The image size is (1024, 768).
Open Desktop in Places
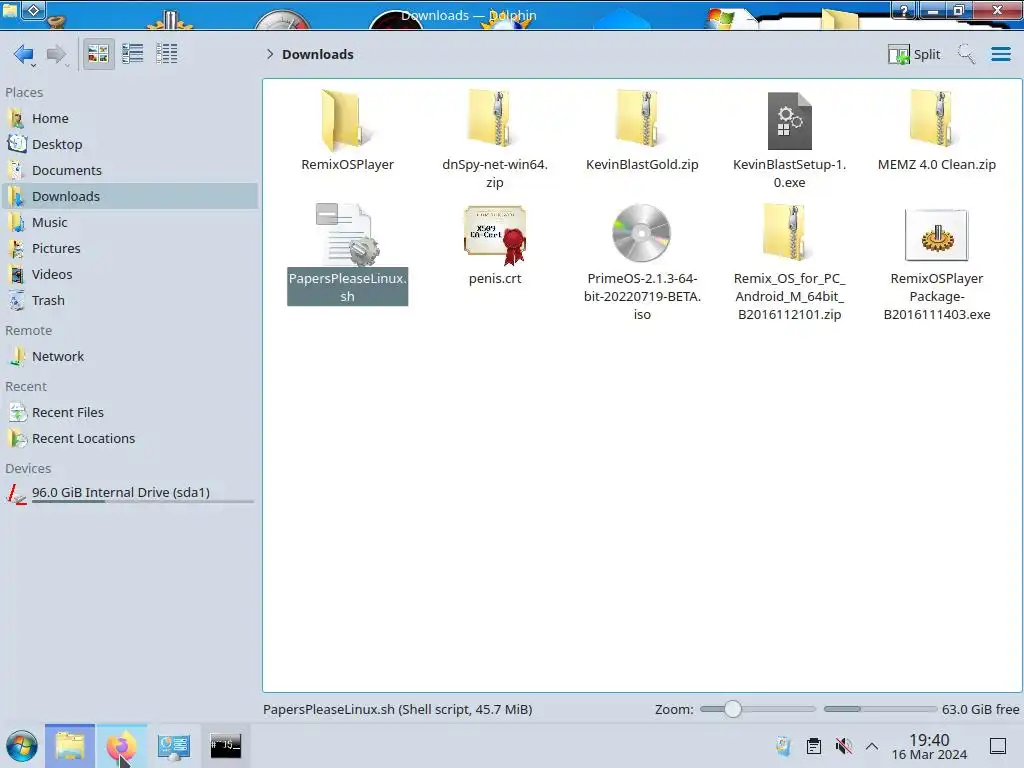coord(130,144)
